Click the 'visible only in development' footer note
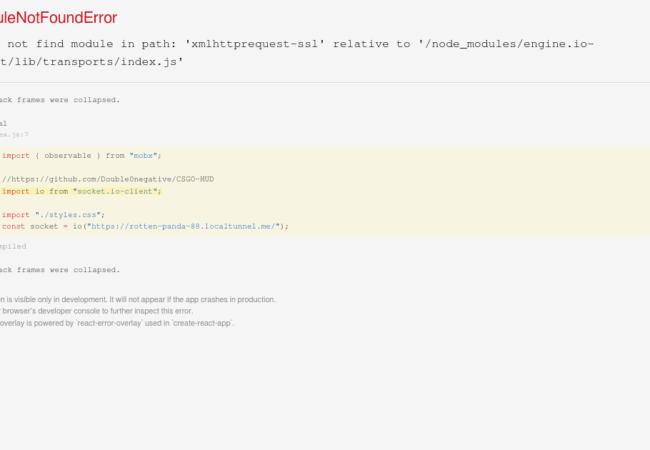The width and height of the screenshot is (650, 450). tap(140, 299)
